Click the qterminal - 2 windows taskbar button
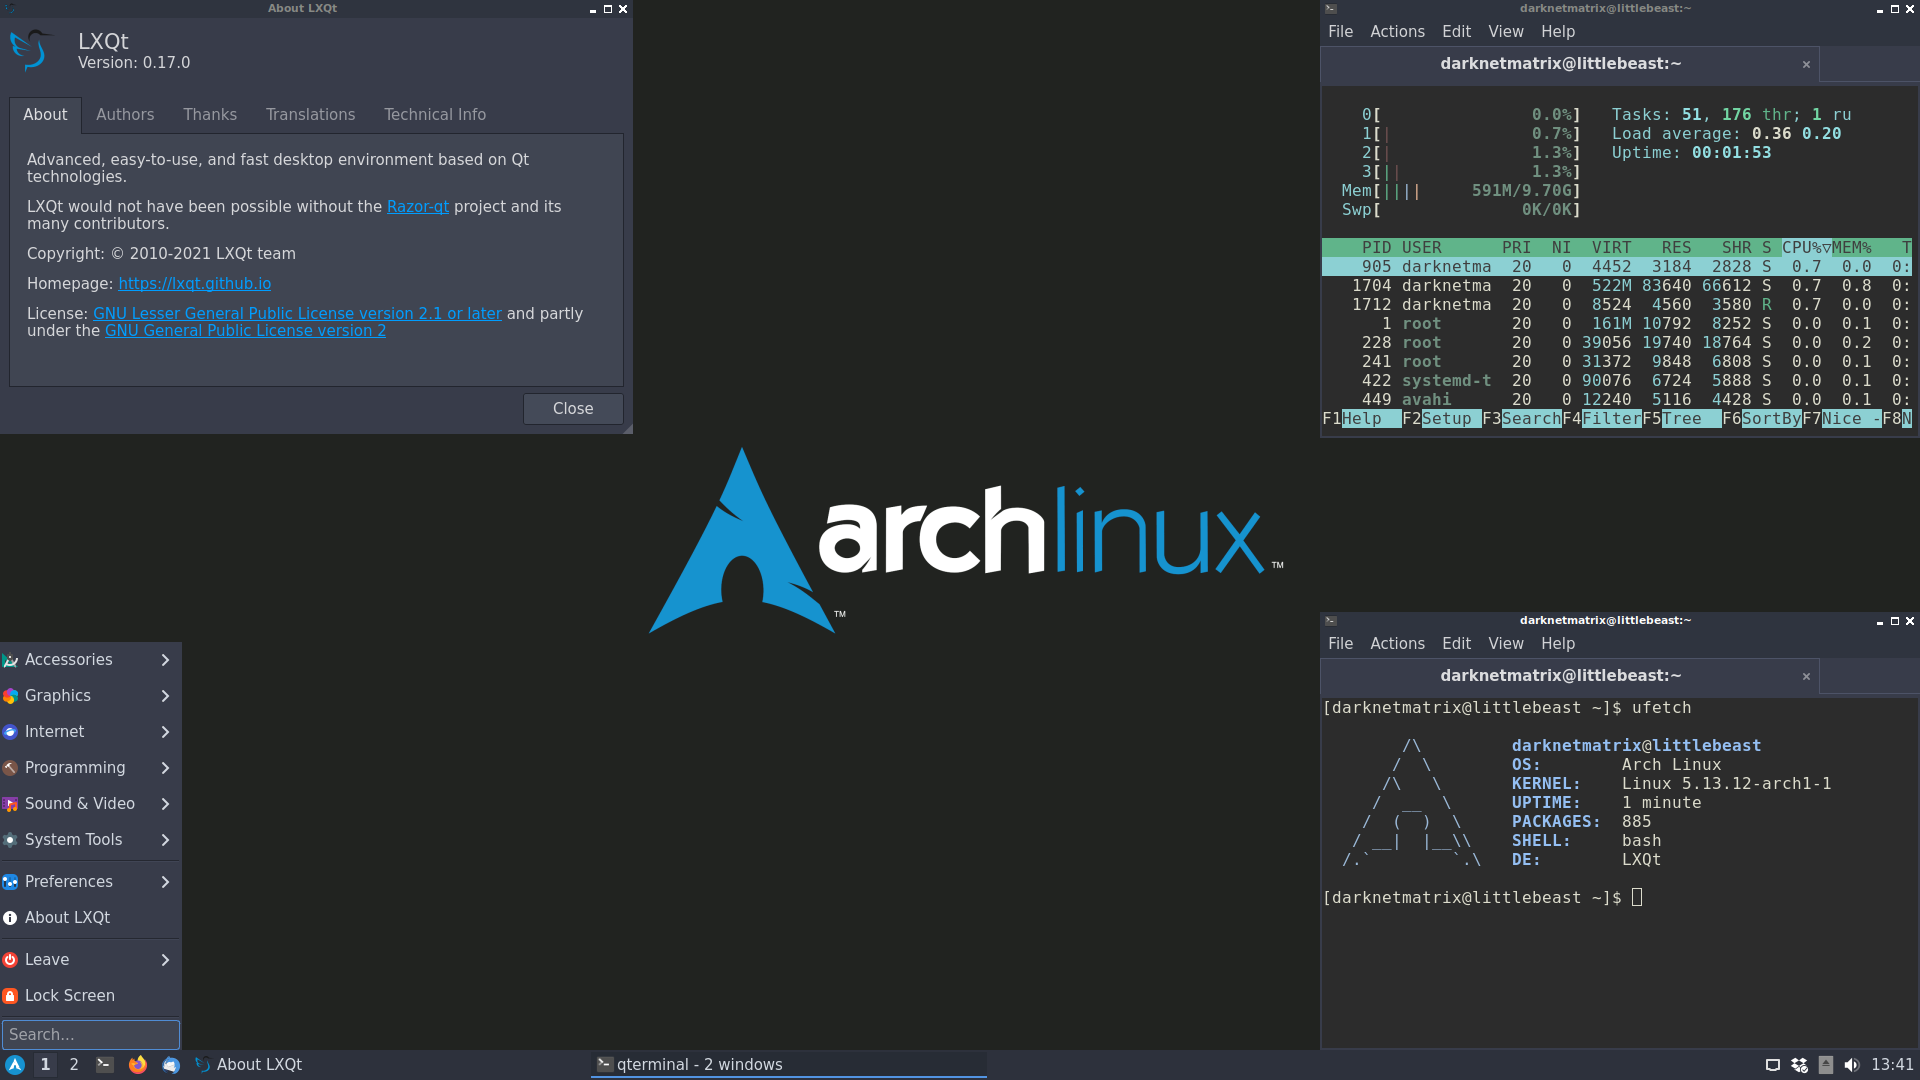The height and width of the screenshot is (1080, 1920). pos(789,1065)
